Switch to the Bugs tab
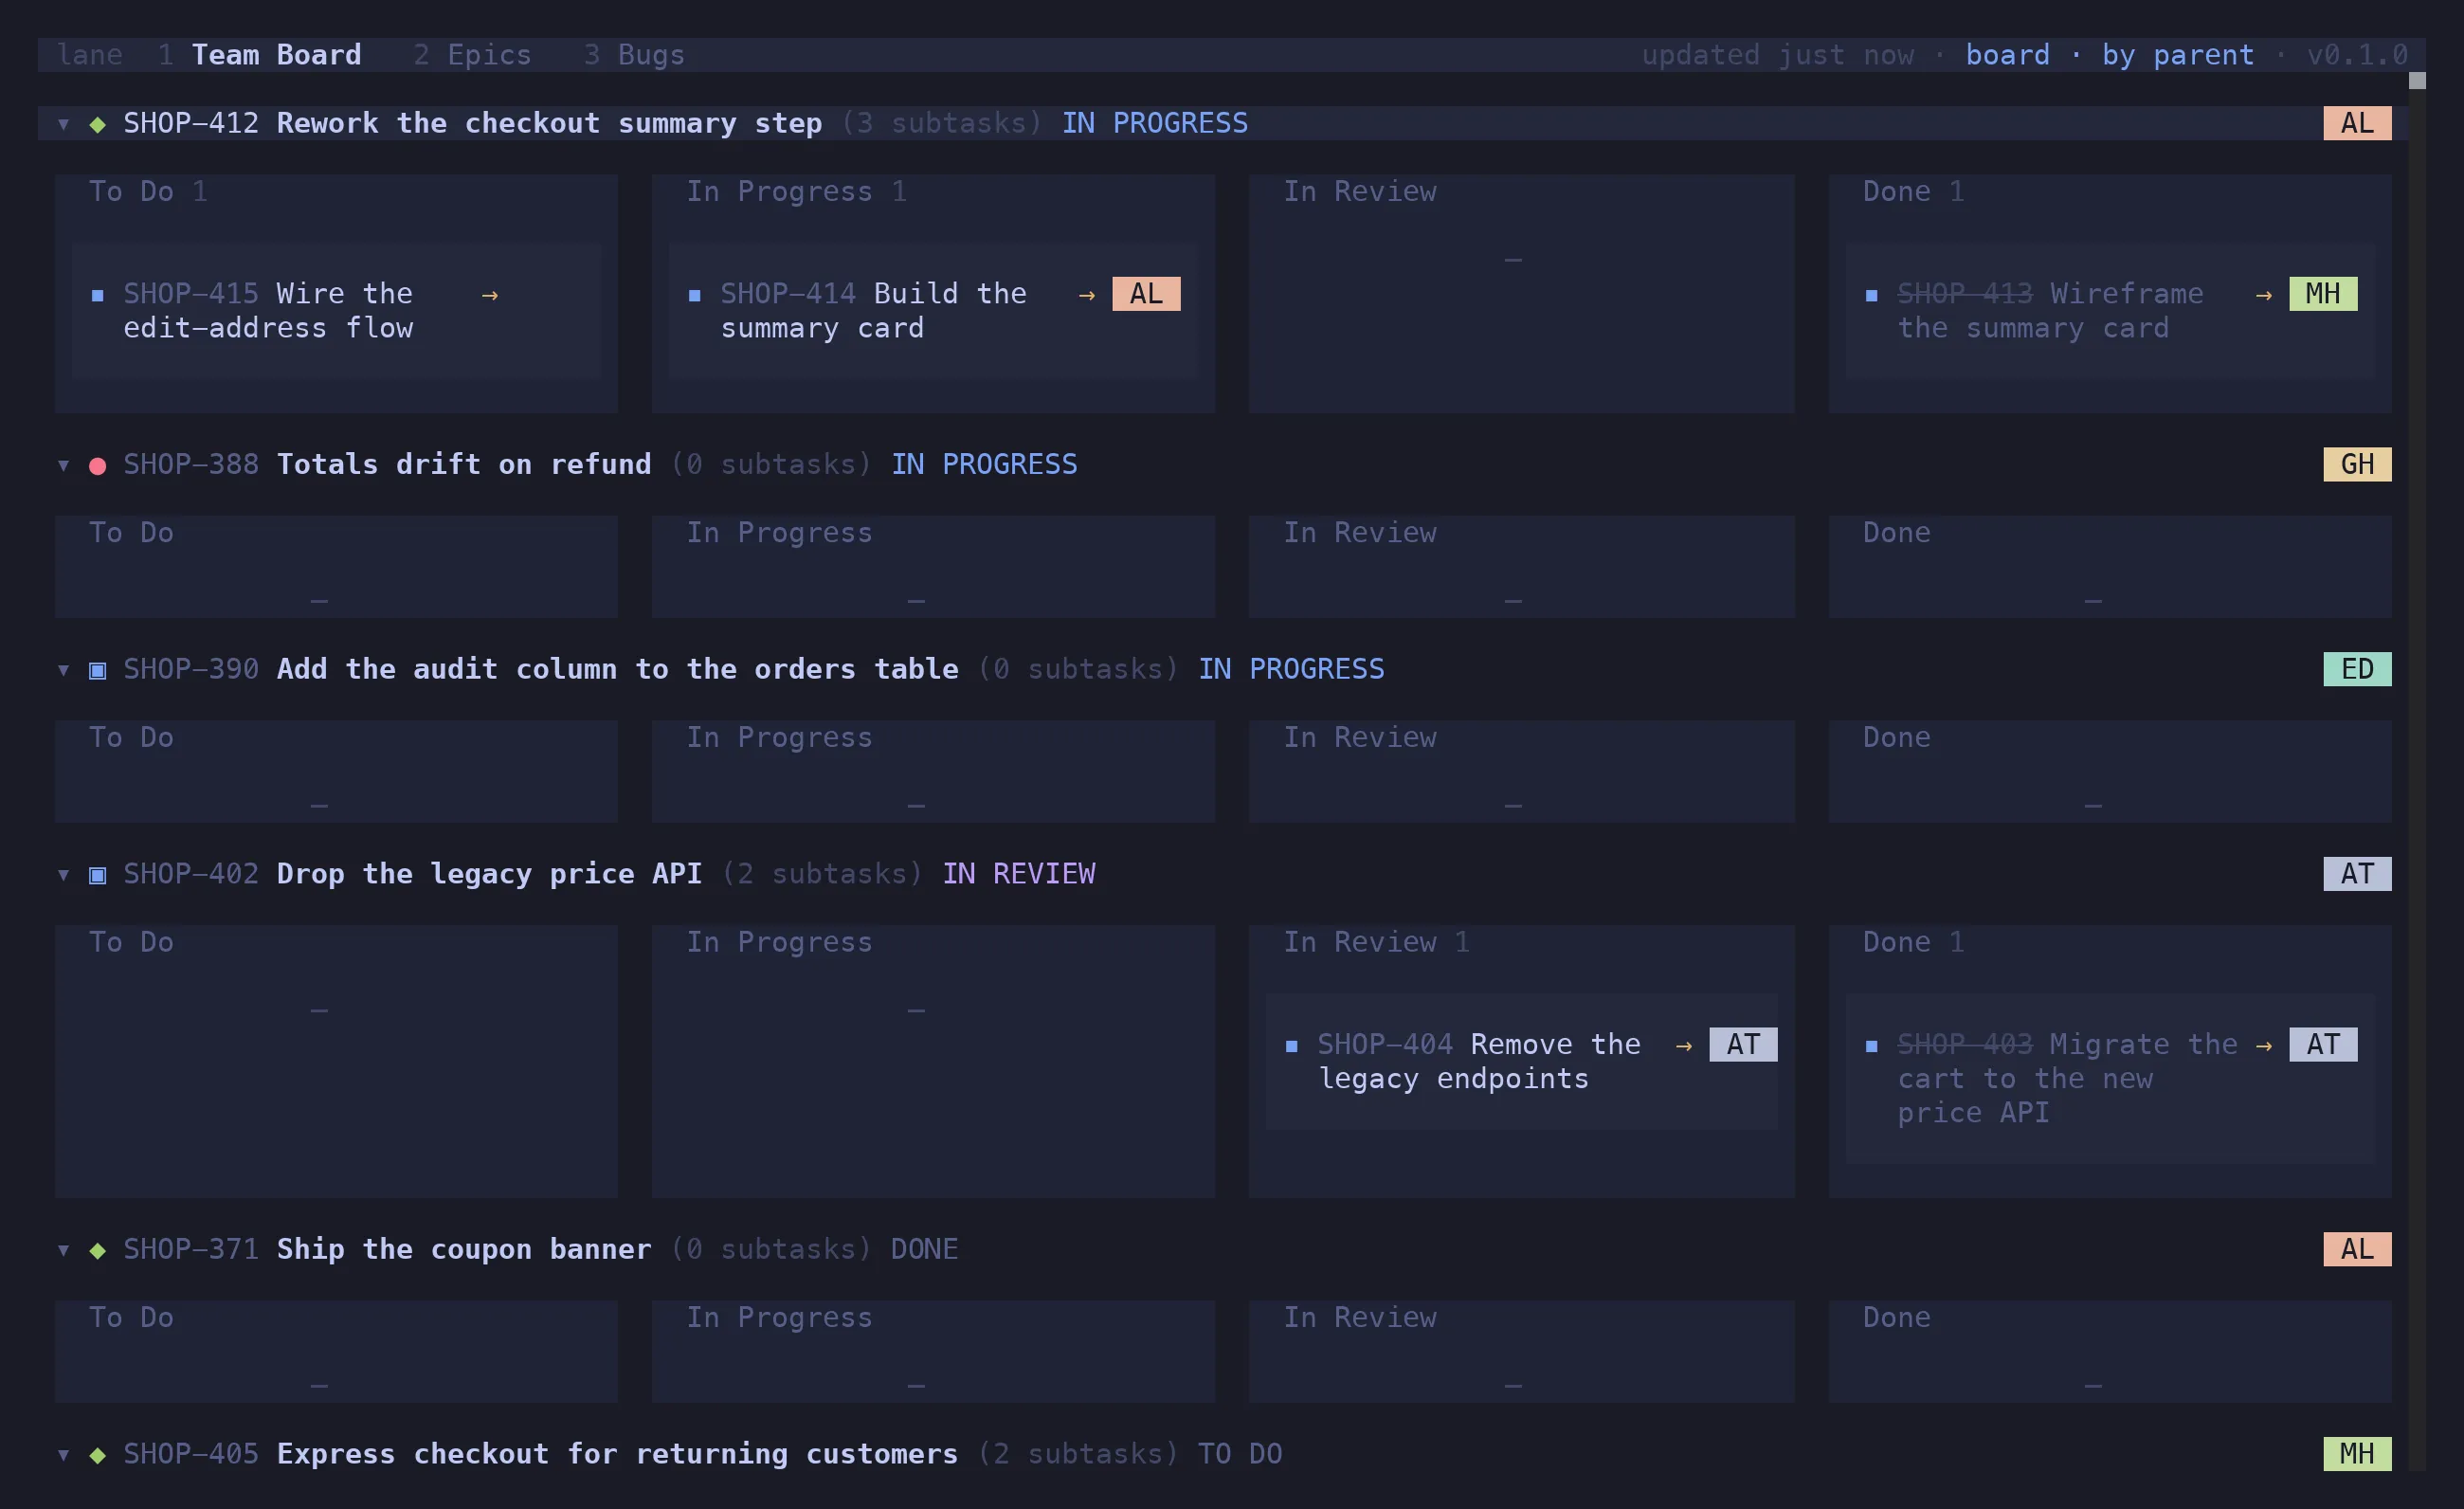2464x1509 pixels. (634, 55)
